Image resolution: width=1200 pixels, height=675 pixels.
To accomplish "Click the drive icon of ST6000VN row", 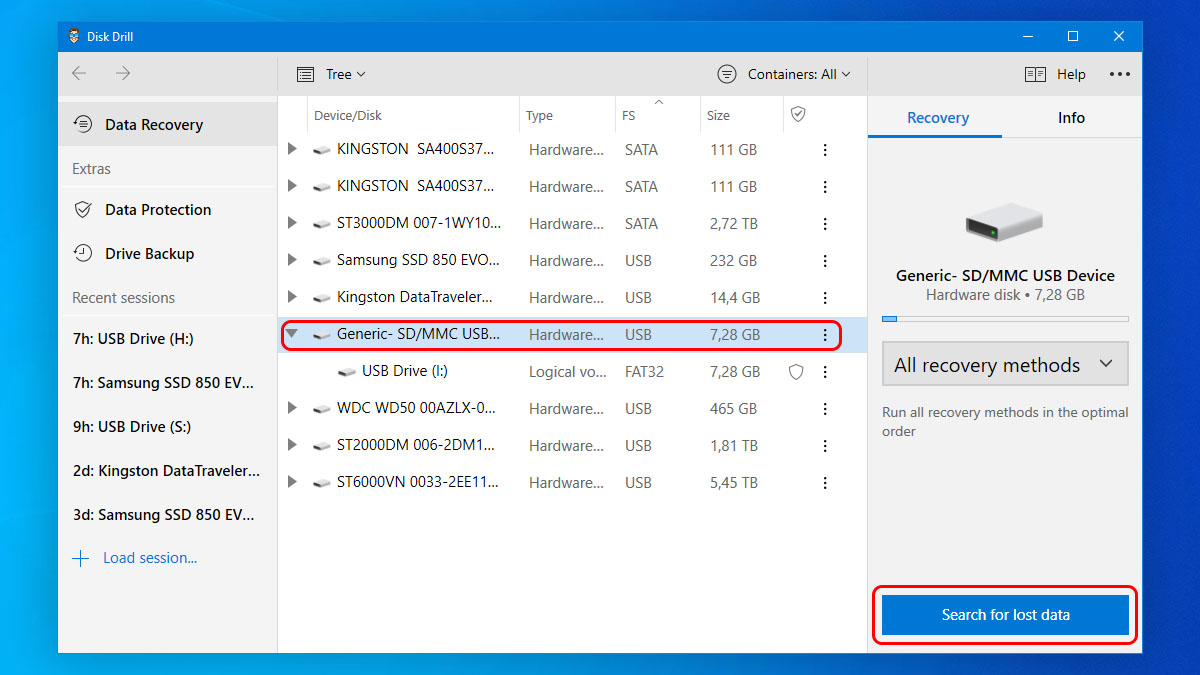I will point(321,483).
